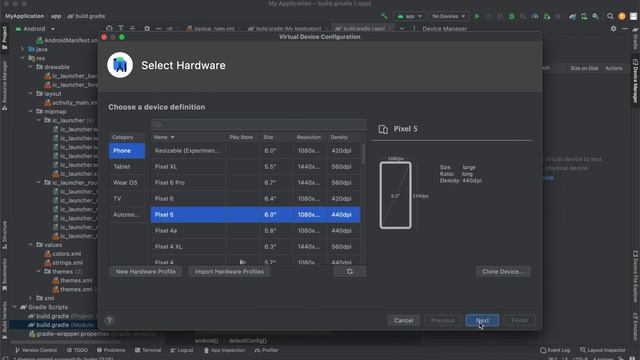
Task: Switch to build.gradle (:app) editor tab
Action: coord(360,29)
